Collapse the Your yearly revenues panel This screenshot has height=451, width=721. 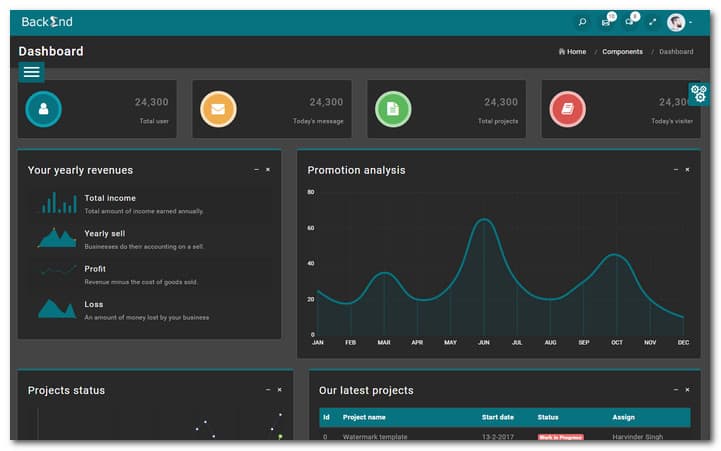(257, 170)
